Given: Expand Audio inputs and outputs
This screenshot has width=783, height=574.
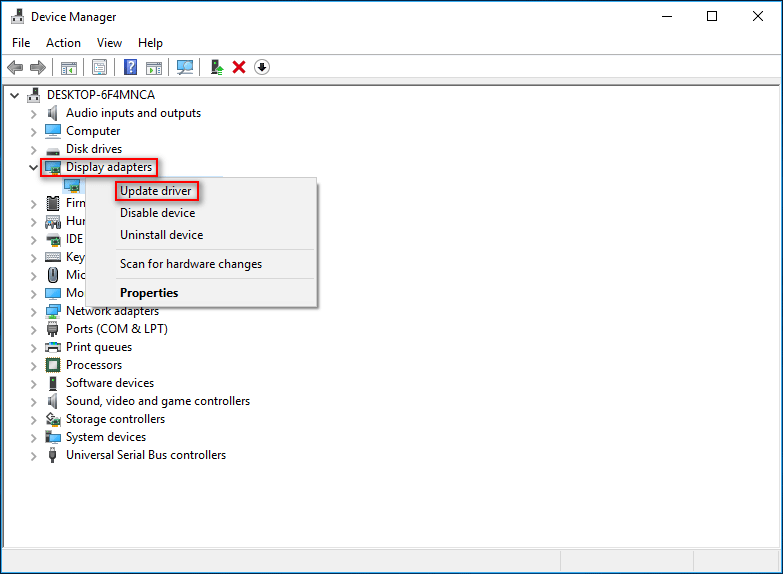Looking at the screenshot, I should [x=33, y=114].
